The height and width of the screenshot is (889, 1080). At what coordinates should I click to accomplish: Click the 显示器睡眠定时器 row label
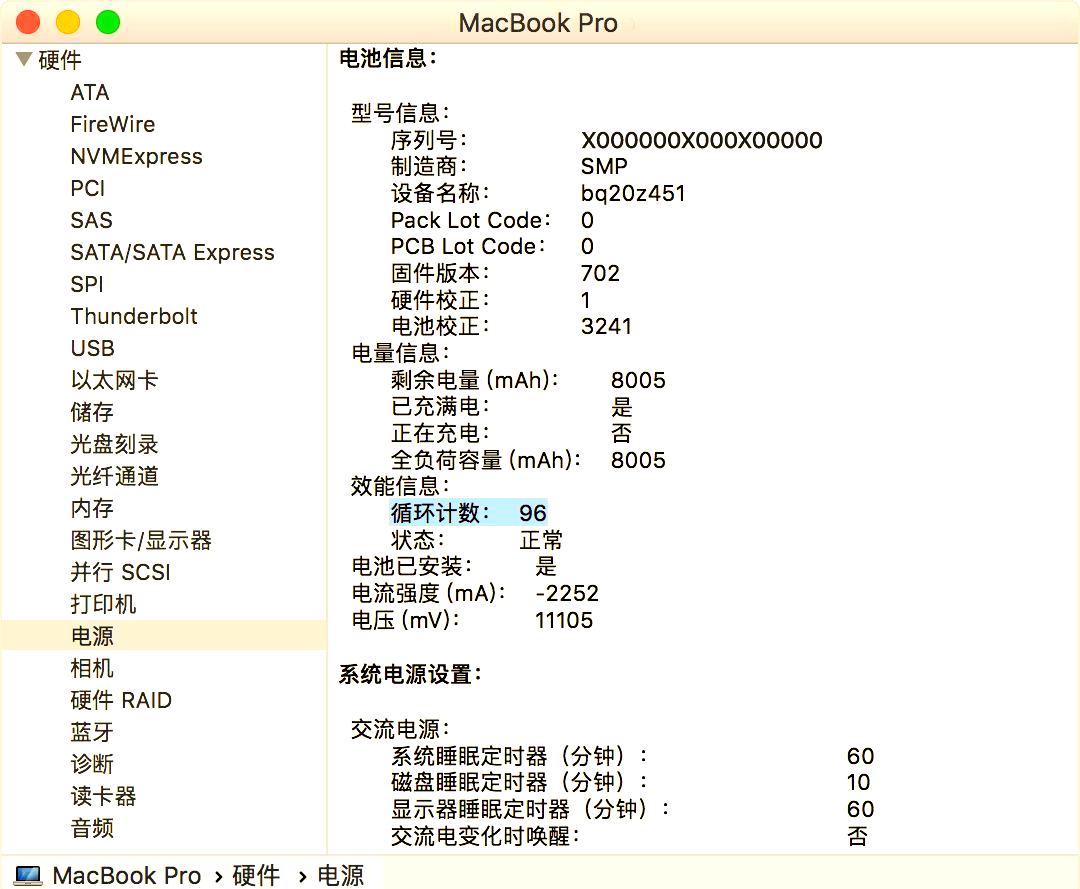pyautogui.click(x=530, y=809)
